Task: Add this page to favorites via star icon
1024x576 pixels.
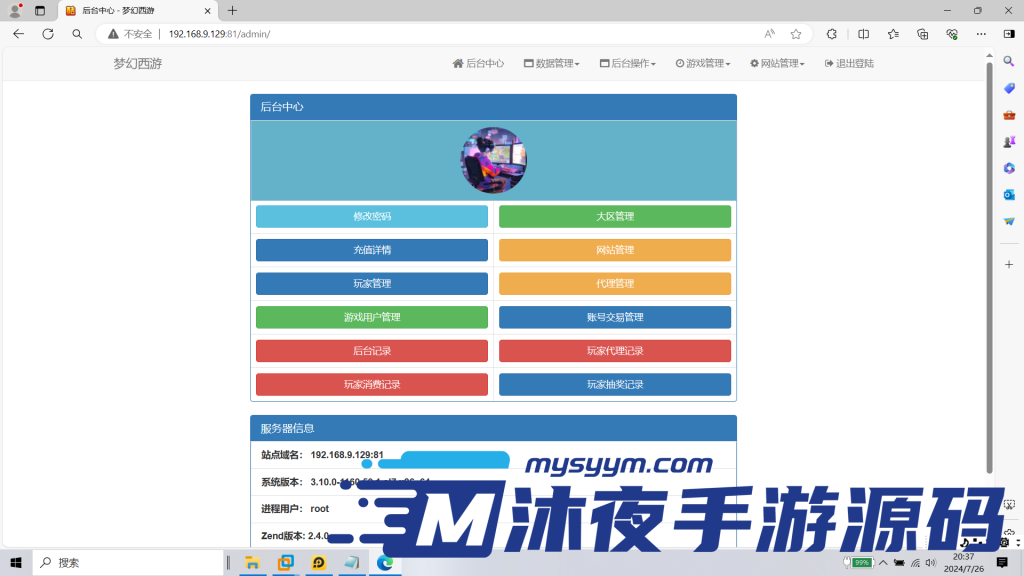Action: coord(796,33)
